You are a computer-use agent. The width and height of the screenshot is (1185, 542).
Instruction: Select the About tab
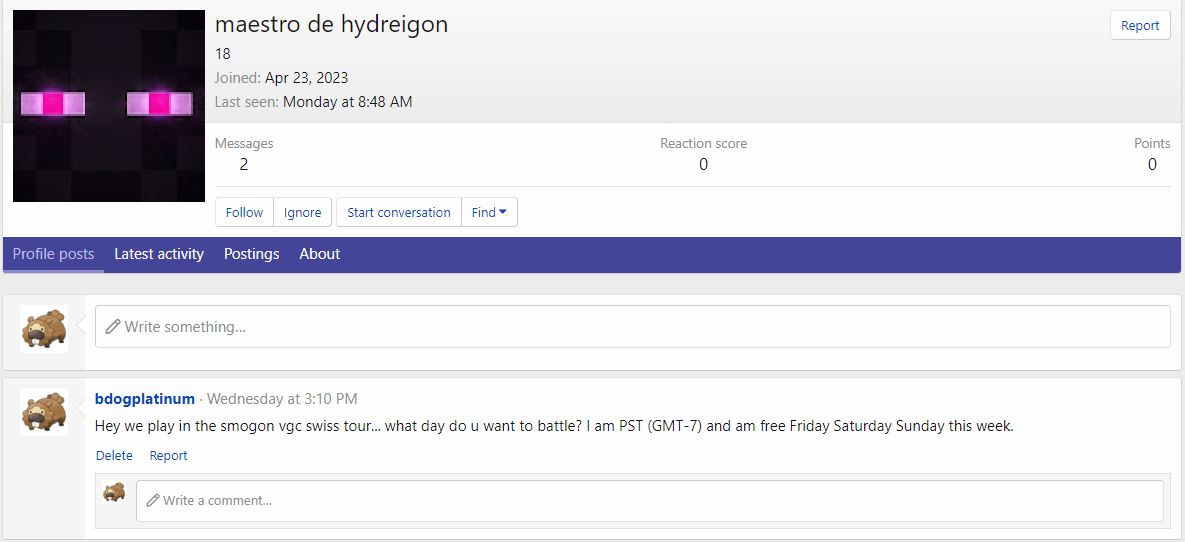point(320,254)
